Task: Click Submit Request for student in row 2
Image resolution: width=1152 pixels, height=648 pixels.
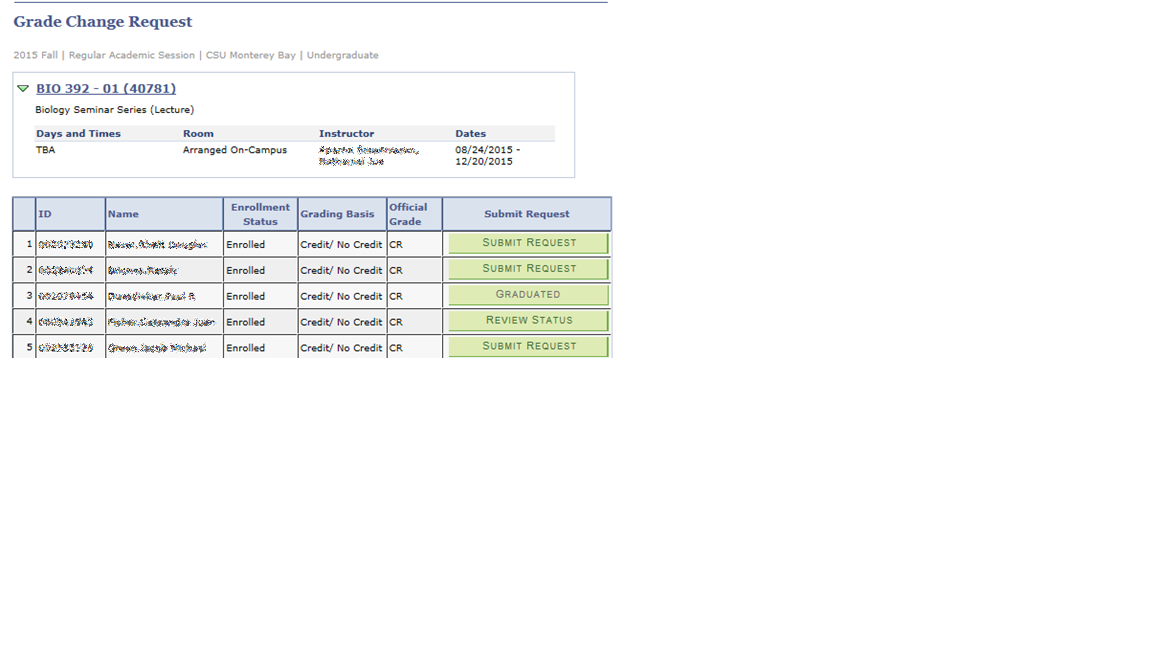Action: coord(527,269)
